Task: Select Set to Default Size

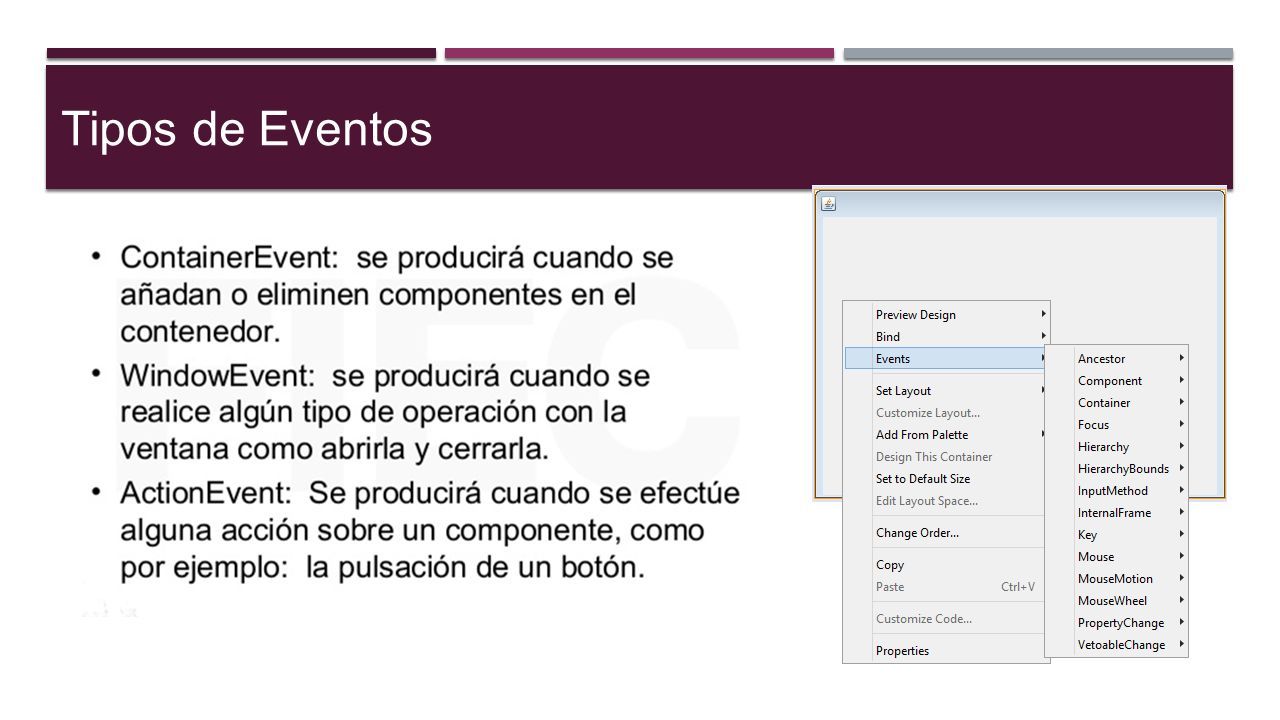Action: pos(946,478)
